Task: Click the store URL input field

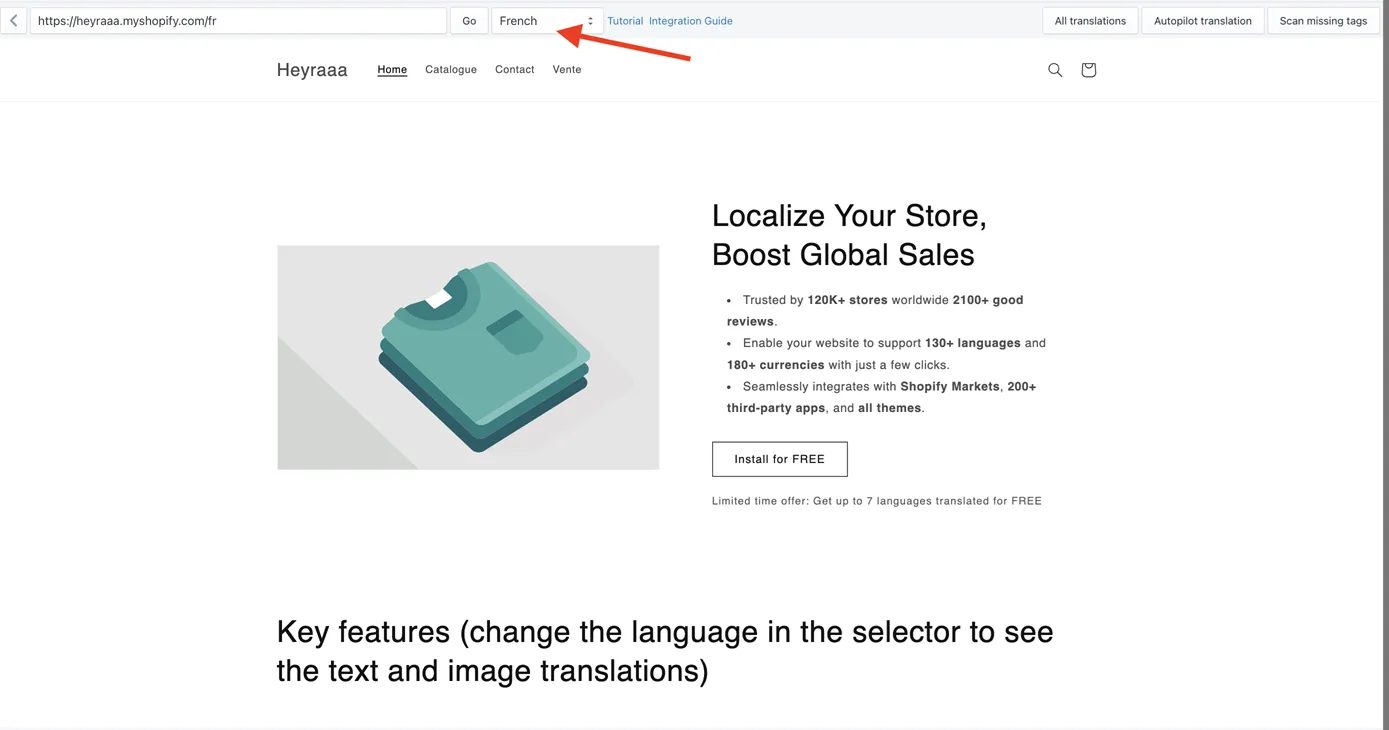Action: [x=238, y=21]
